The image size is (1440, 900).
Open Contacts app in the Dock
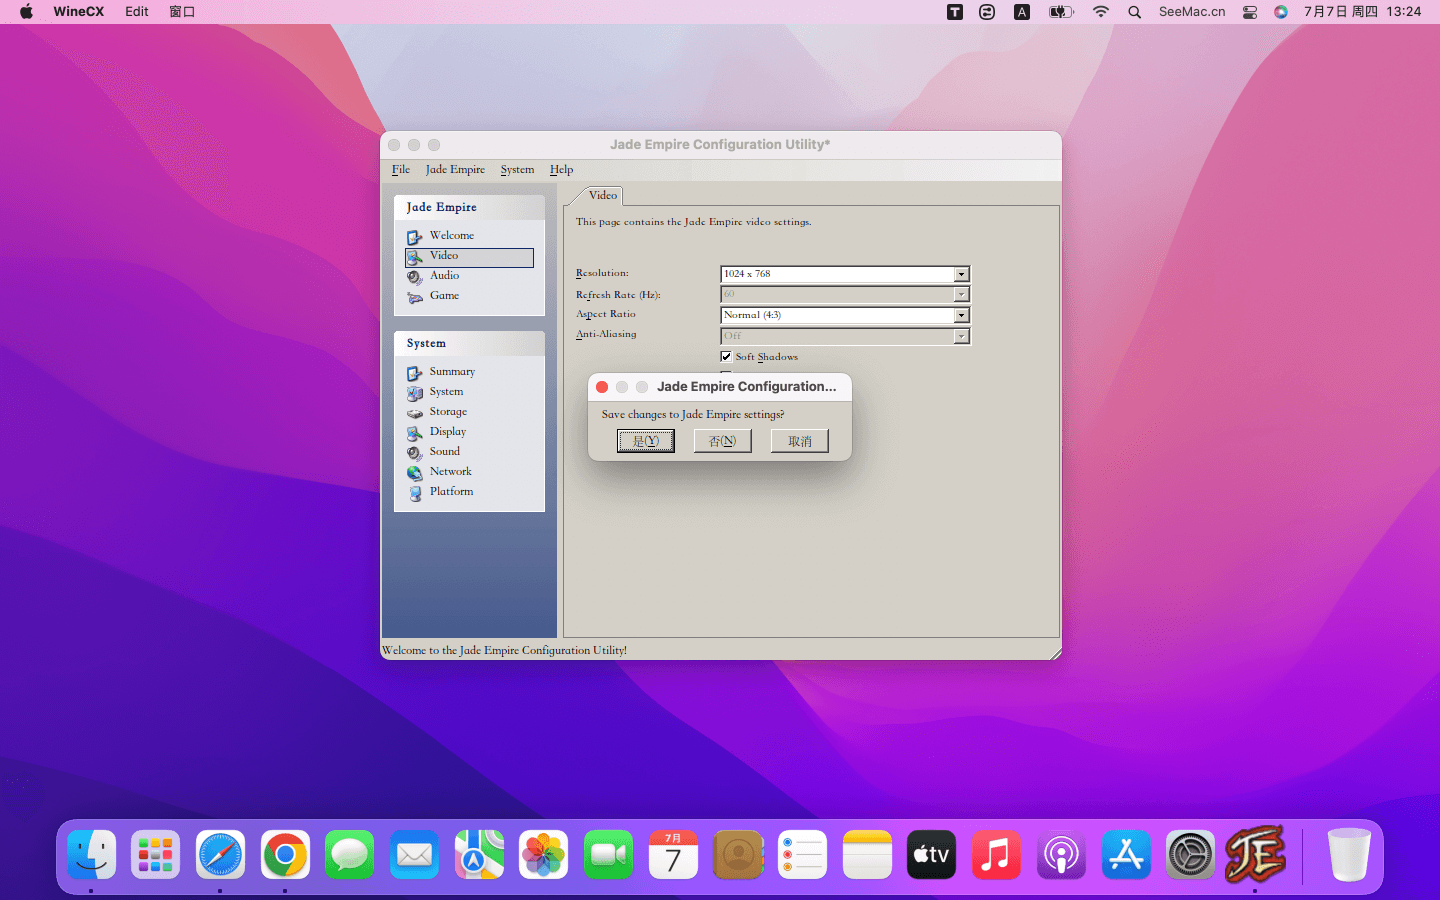[738, 855]
